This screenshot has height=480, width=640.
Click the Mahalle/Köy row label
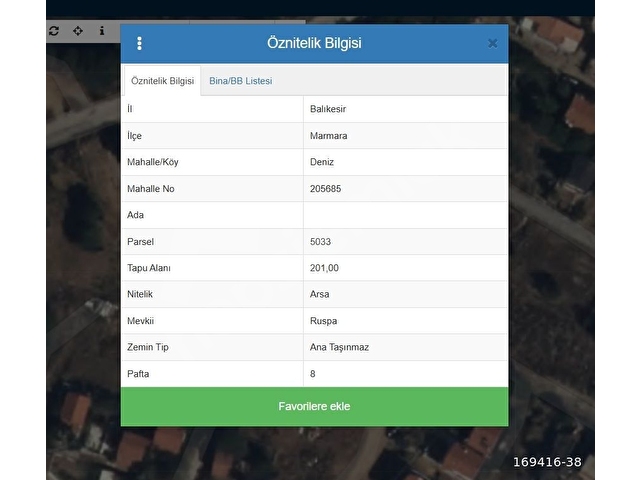point(153,162)
